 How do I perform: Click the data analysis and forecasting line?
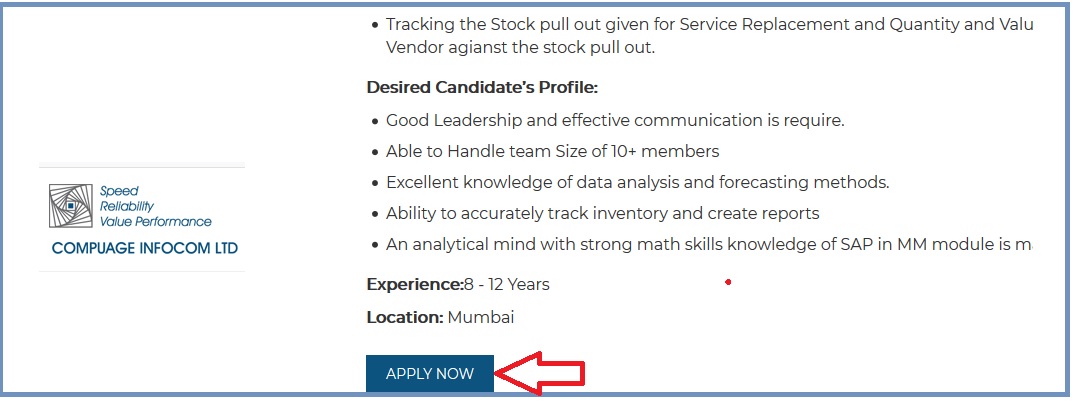click(637, 182)
